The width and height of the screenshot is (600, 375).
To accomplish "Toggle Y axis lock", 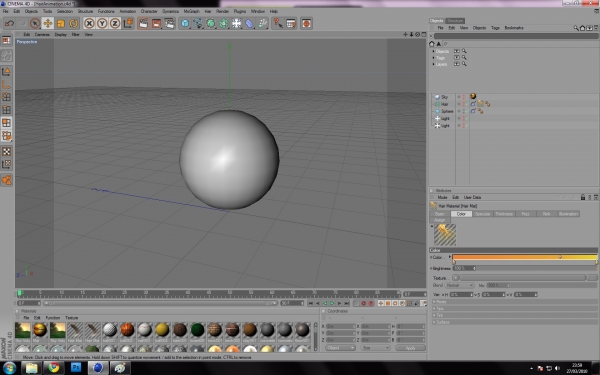I will tap(102, 23).
